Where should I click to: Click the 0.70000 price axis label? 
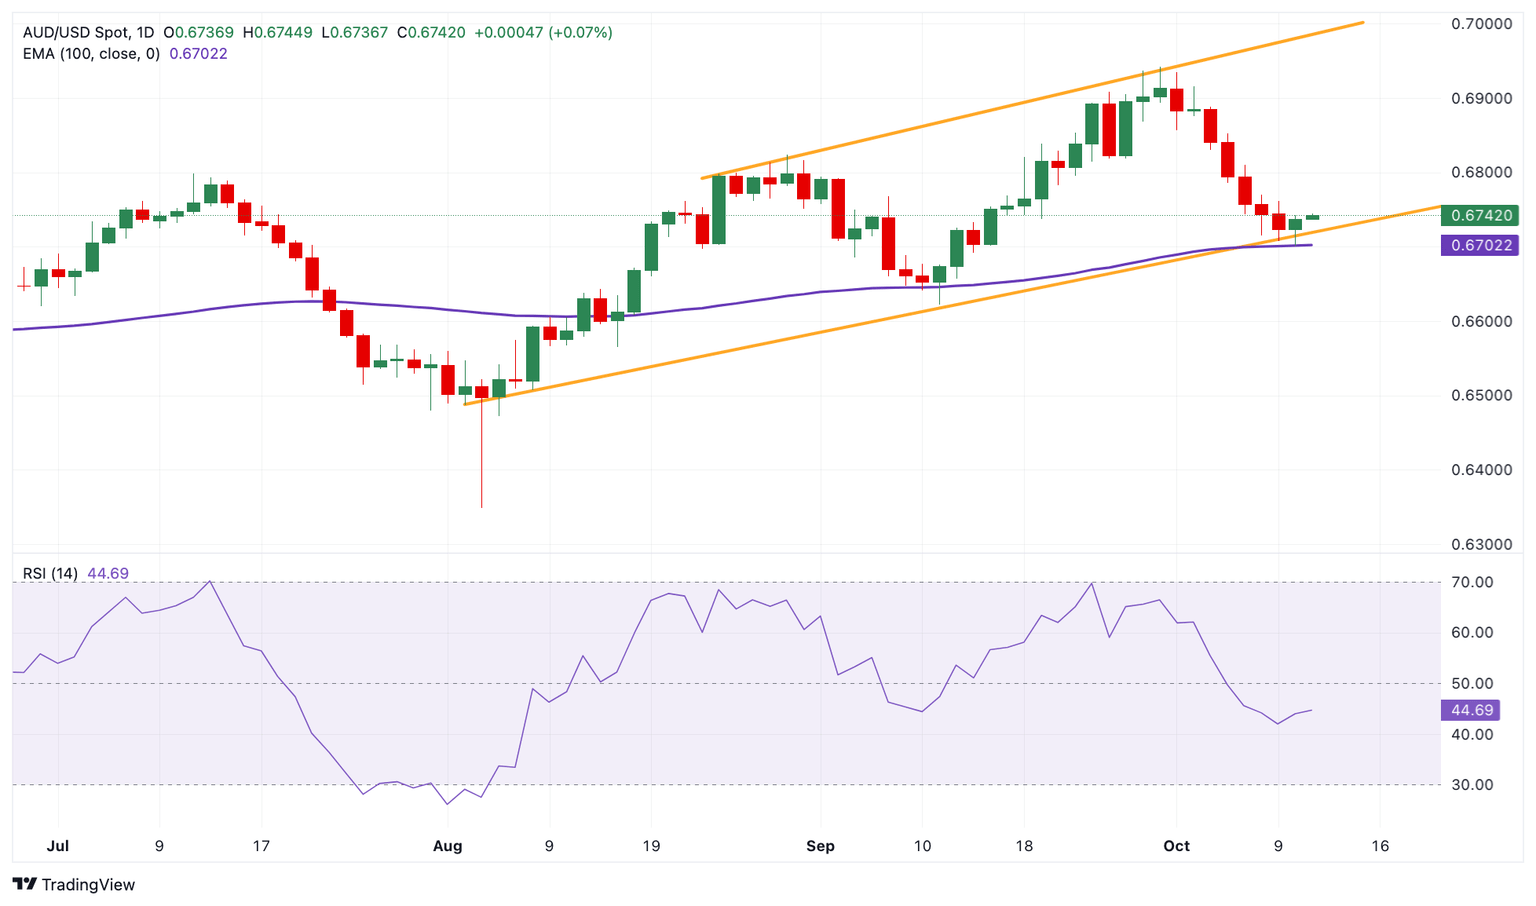(x=1481, y=24)
